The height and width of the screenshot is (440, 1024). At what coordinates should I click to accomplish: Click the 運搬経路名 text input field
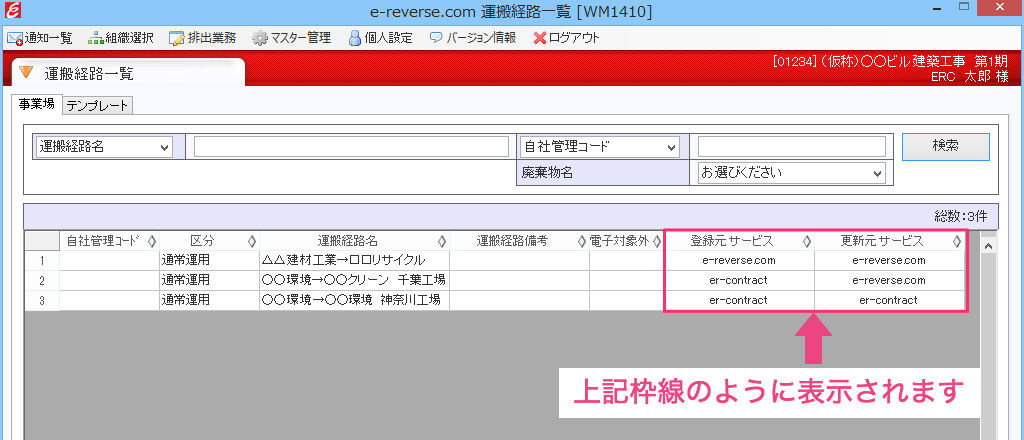click(351, 147)
